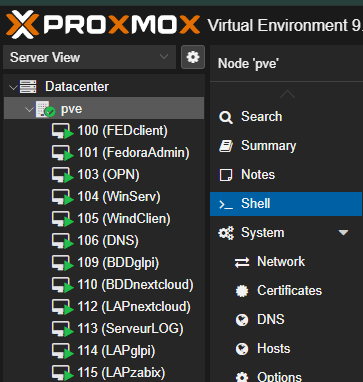The height and width of the screenshot is (382, 363).
Task: Click the VM icon for 115 (LAPzabix)
Action: pyautogui.click(x=62, y=373)
